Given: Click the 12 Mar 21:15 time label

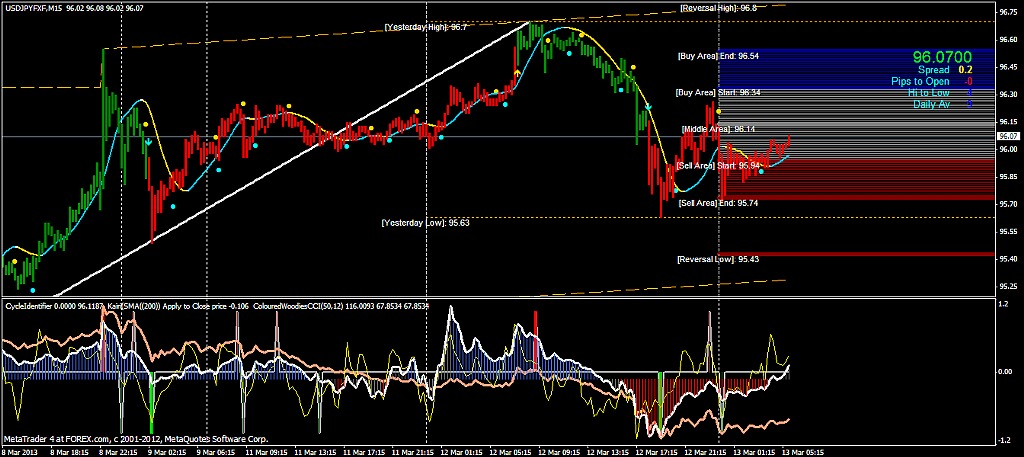Looking at the screenshot, I should pyautogui.click(x=705, y=452).
